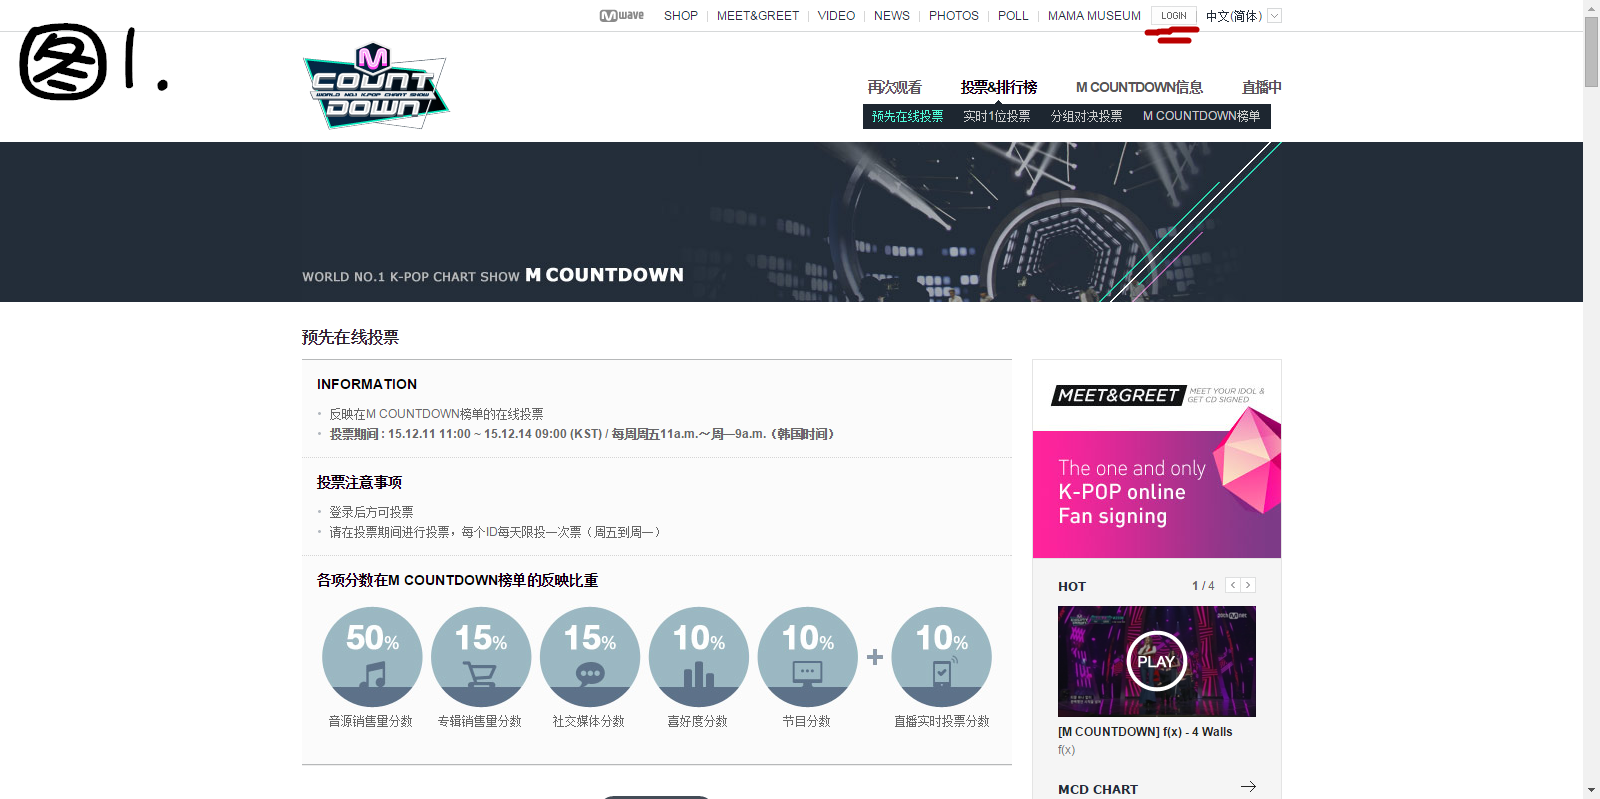Play the f(x) 4 Walls video
Viewport: 1600px width, 799px height.
tap(1157, 661)
